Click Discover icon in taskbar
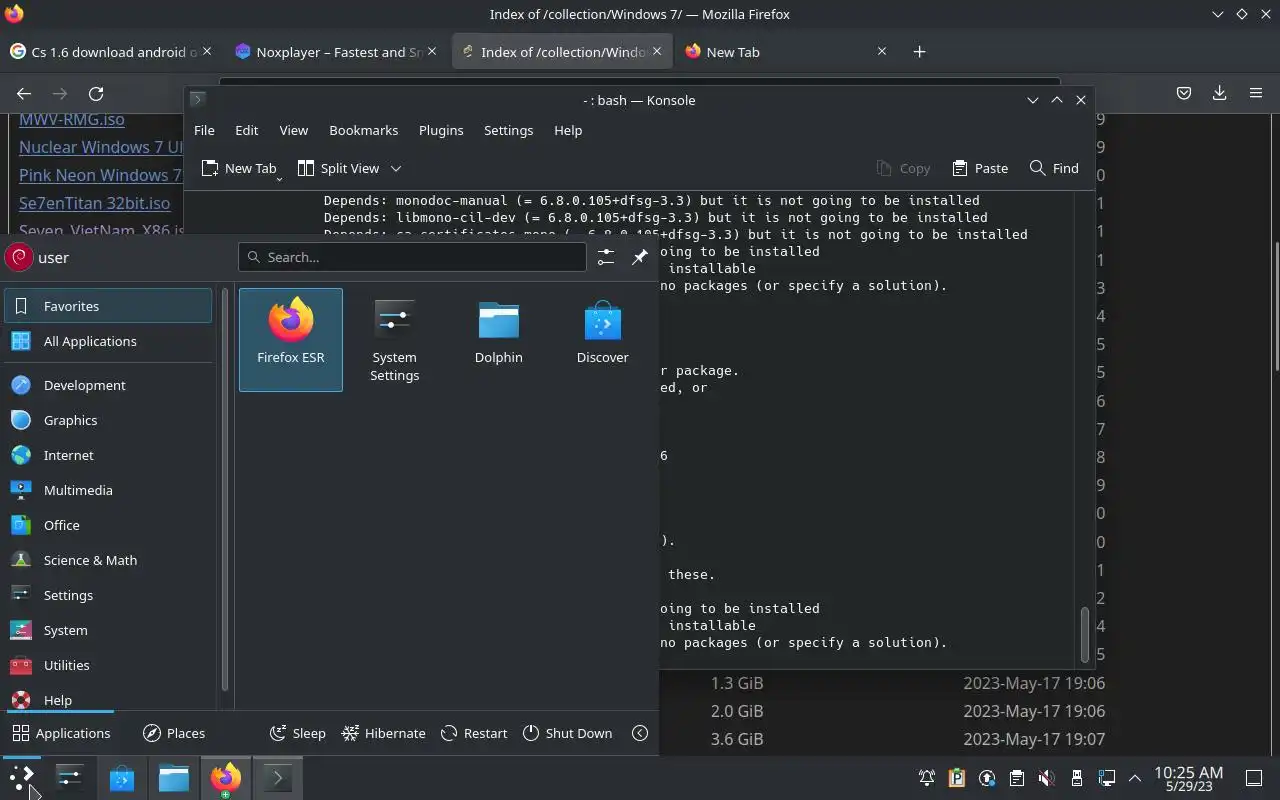 (122, 777)
